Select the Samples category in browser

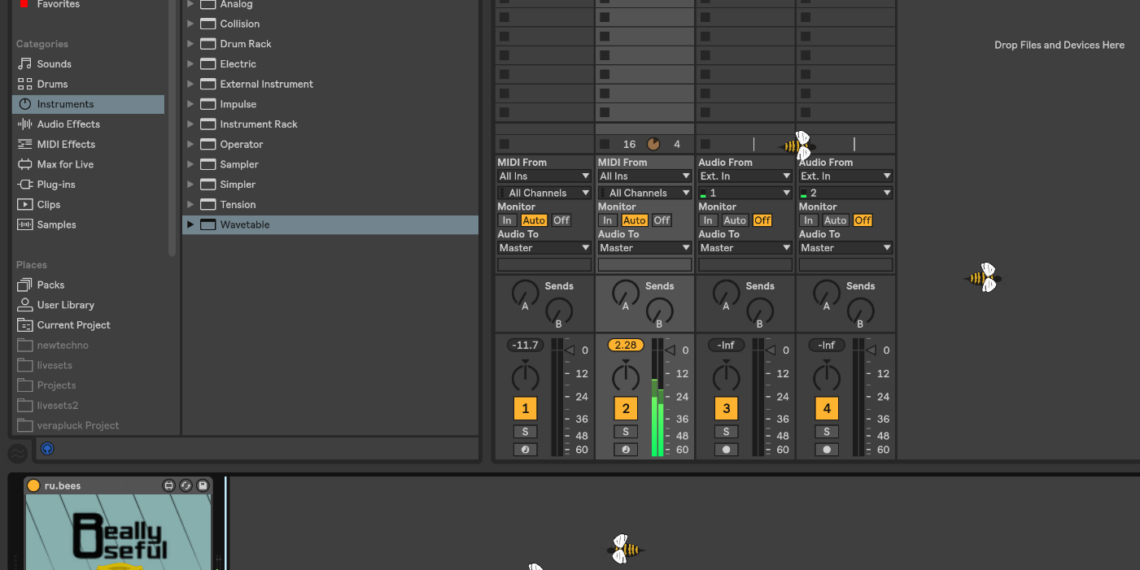click(56, 225)
